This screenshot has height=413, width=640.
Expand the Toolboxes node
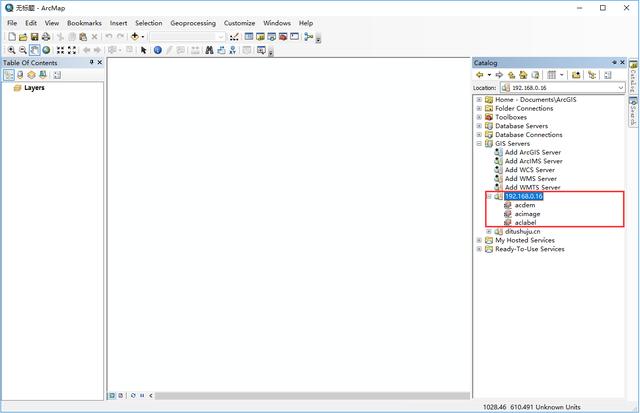click(479, 117)
